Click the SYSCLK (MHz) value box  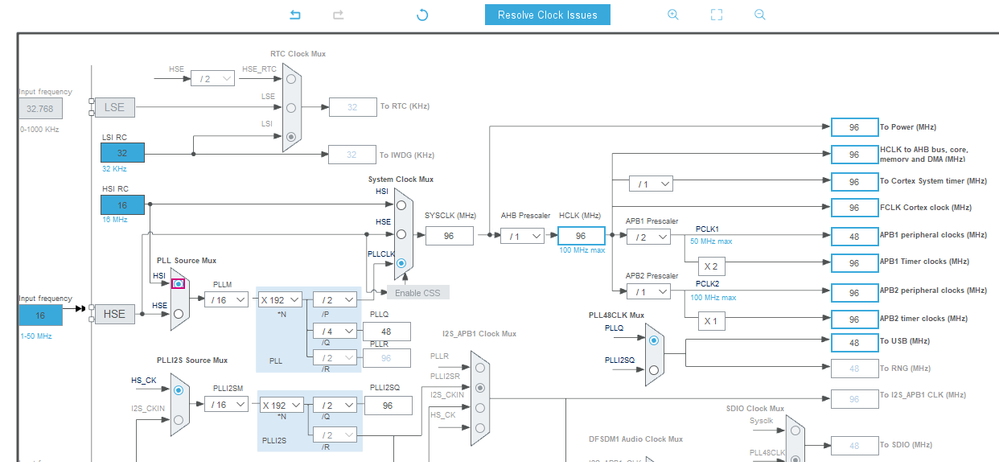pos(449,236)
